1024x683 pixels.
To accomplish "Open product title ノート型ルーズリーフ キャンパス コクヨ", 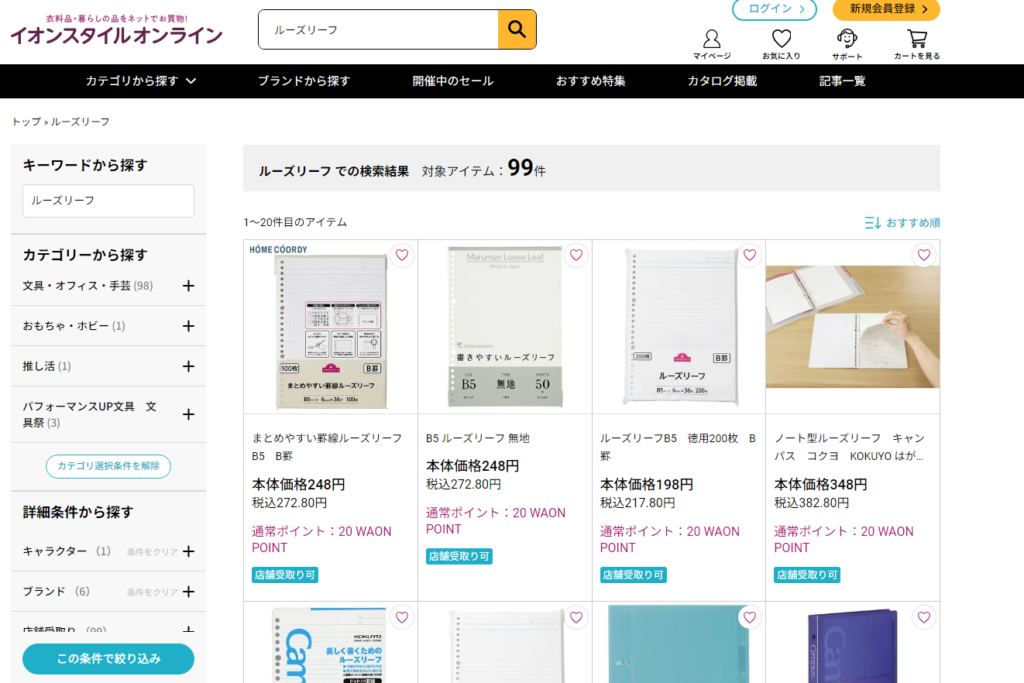I will point(849,447).
